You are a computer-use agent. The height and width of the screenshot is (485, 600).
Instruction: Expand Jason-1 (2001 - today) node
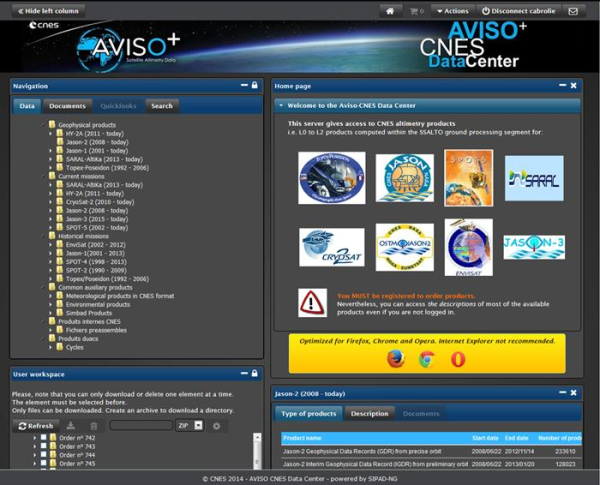(51, 151)
